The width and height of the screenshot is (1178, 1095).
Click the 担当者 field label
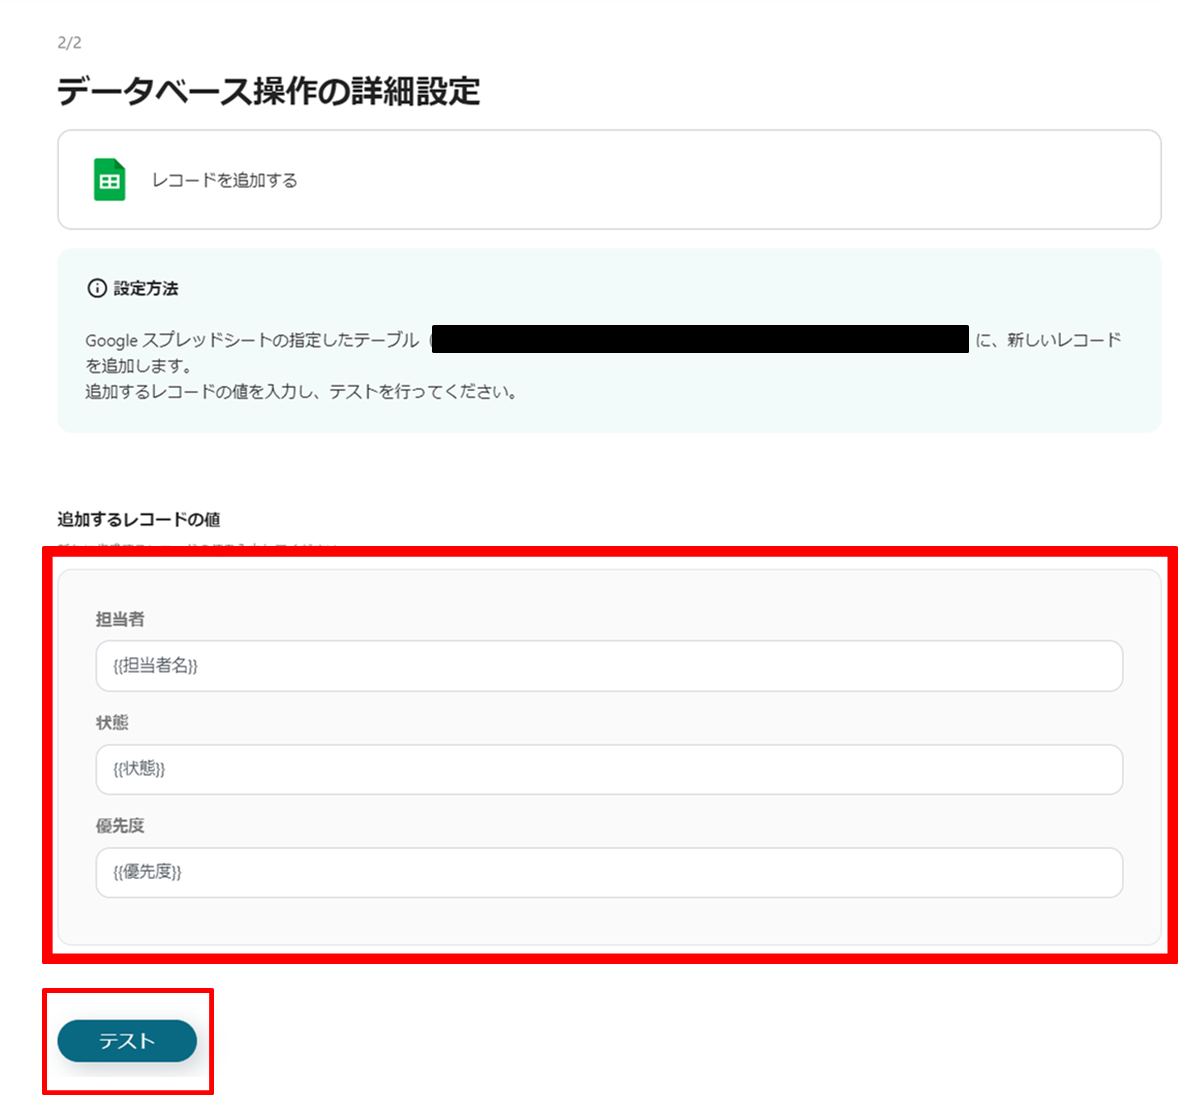pos(119,618)
